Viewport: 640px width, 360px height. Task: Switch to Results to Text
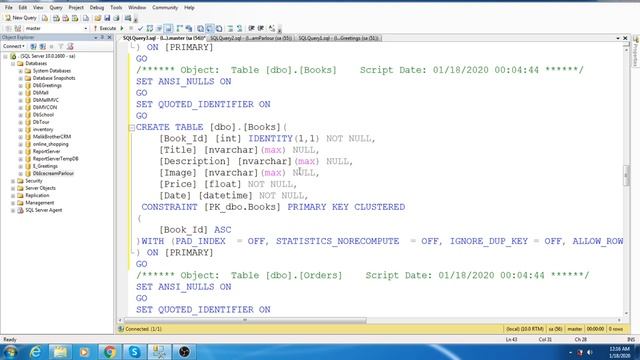tap(200, 28)
